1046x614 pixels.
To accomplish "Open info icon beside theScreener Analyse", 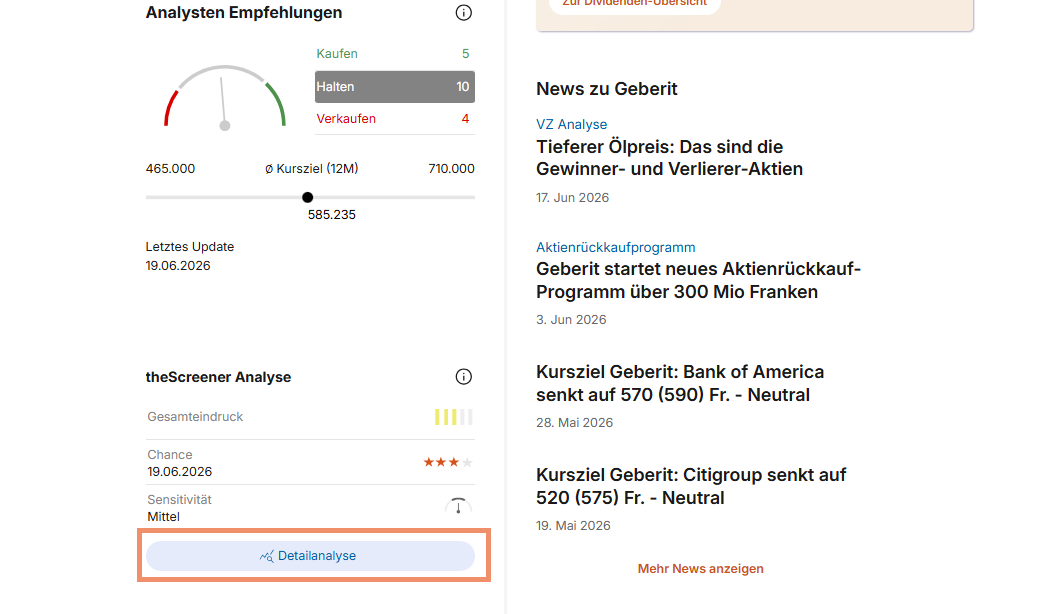I will [x=464, y=377].
